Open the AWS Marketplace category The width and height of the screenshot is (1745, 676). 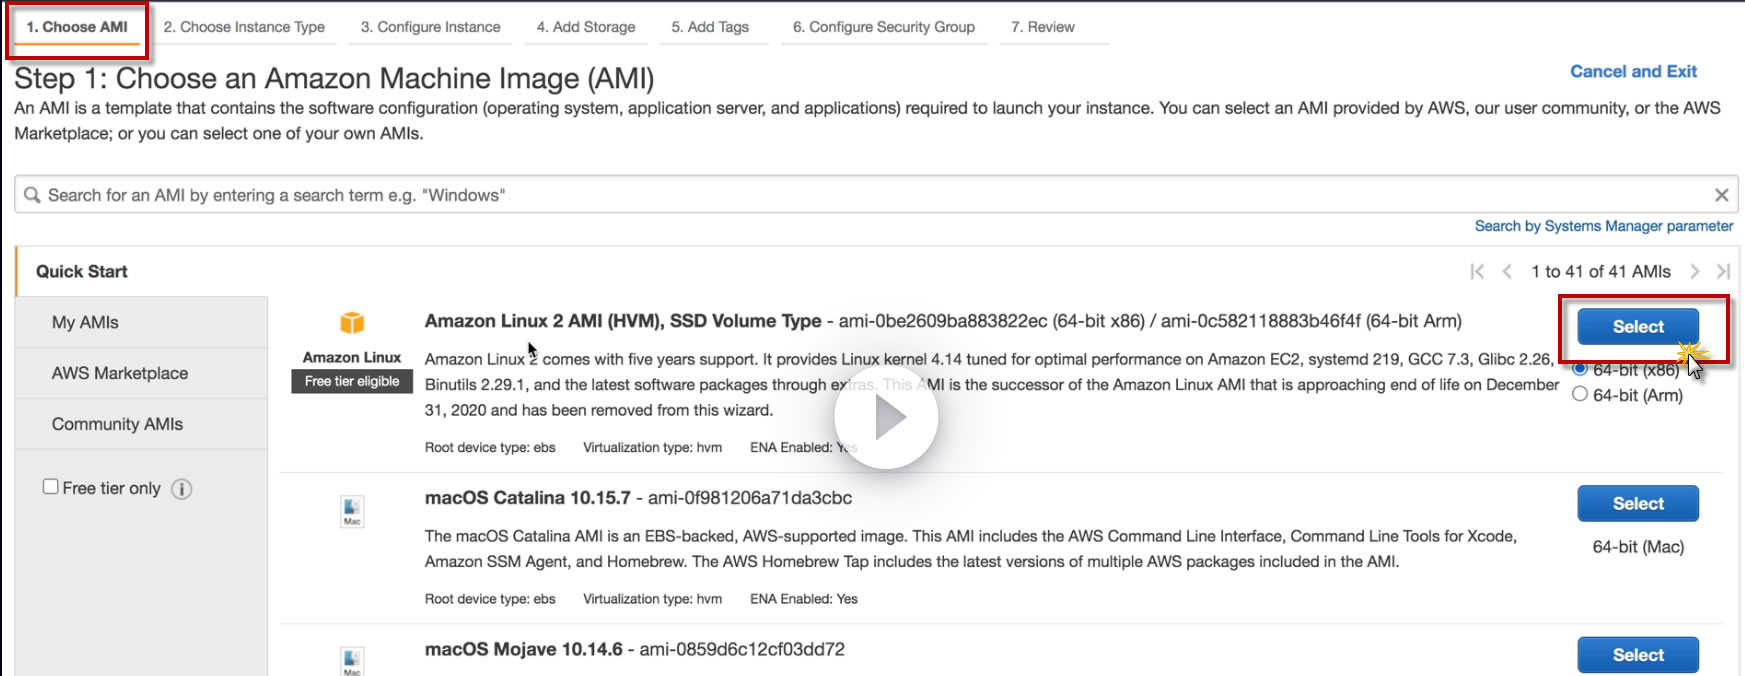[x=120, y=373]
